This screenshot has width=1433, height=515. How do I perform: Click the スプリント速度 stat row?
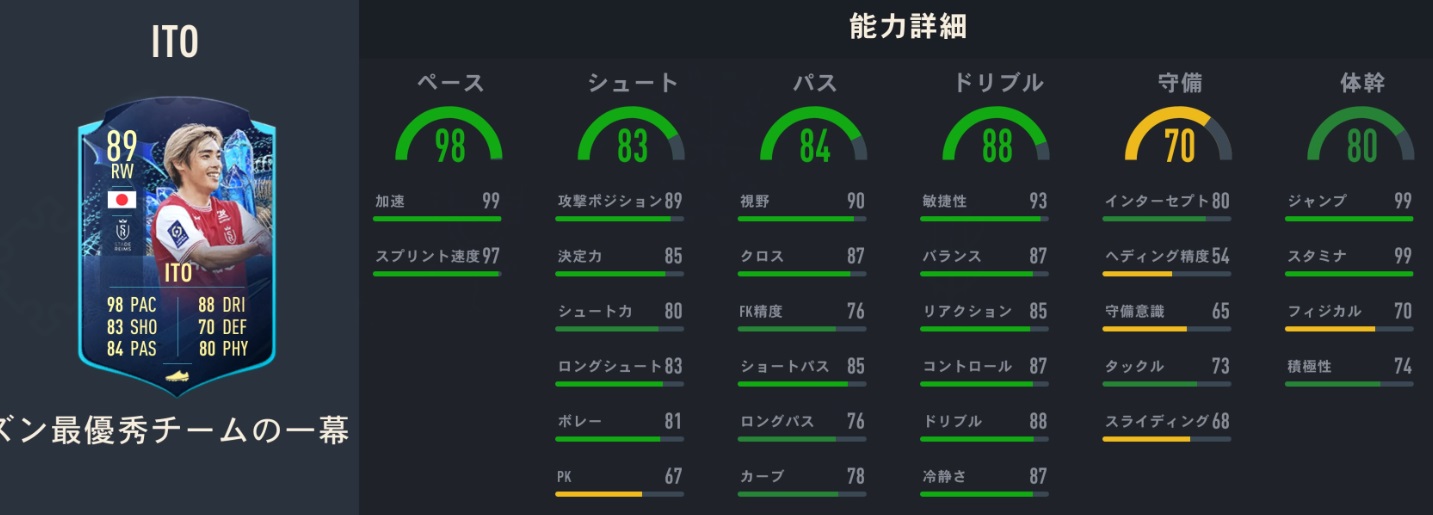[x=437, y=257]
